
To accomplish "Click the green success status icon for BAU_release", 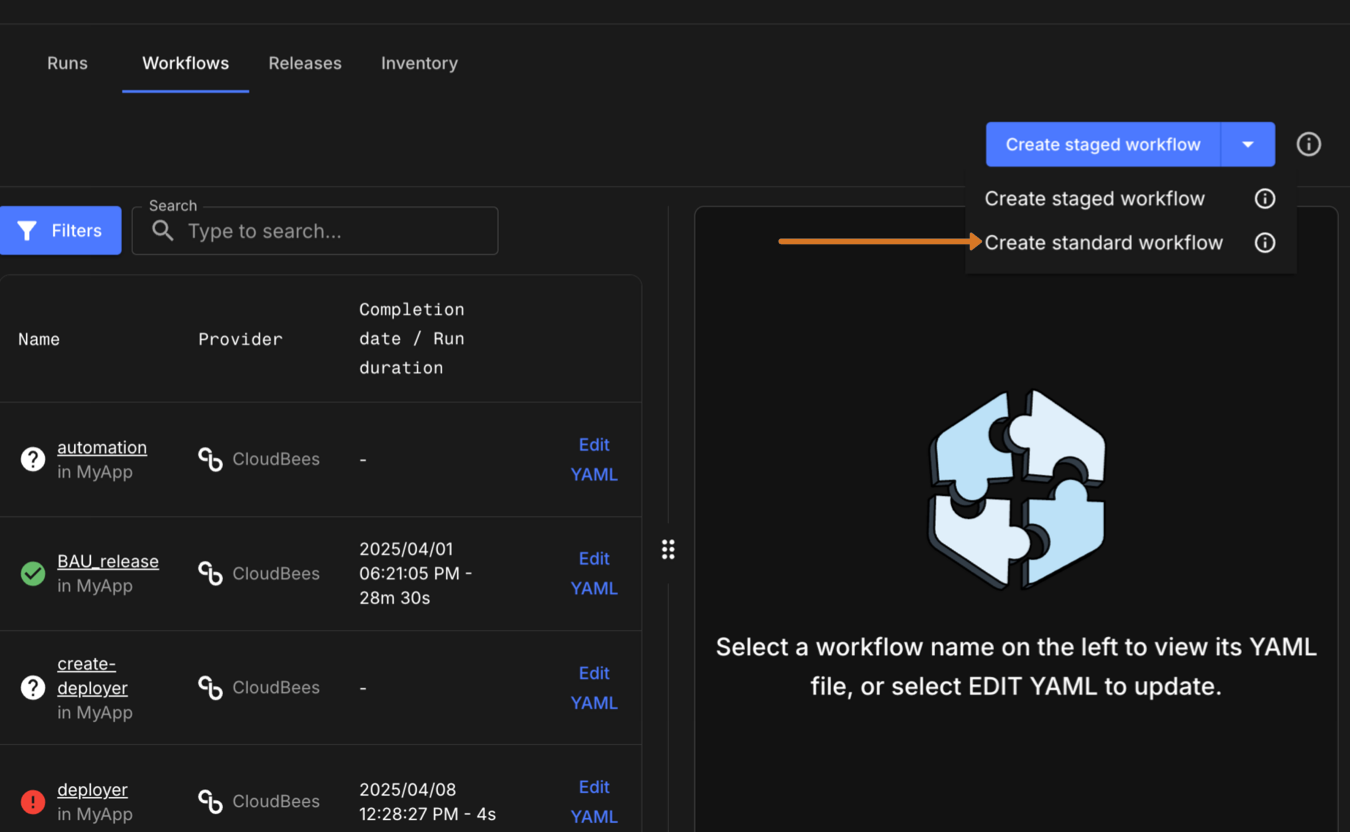I will point(32,574).
